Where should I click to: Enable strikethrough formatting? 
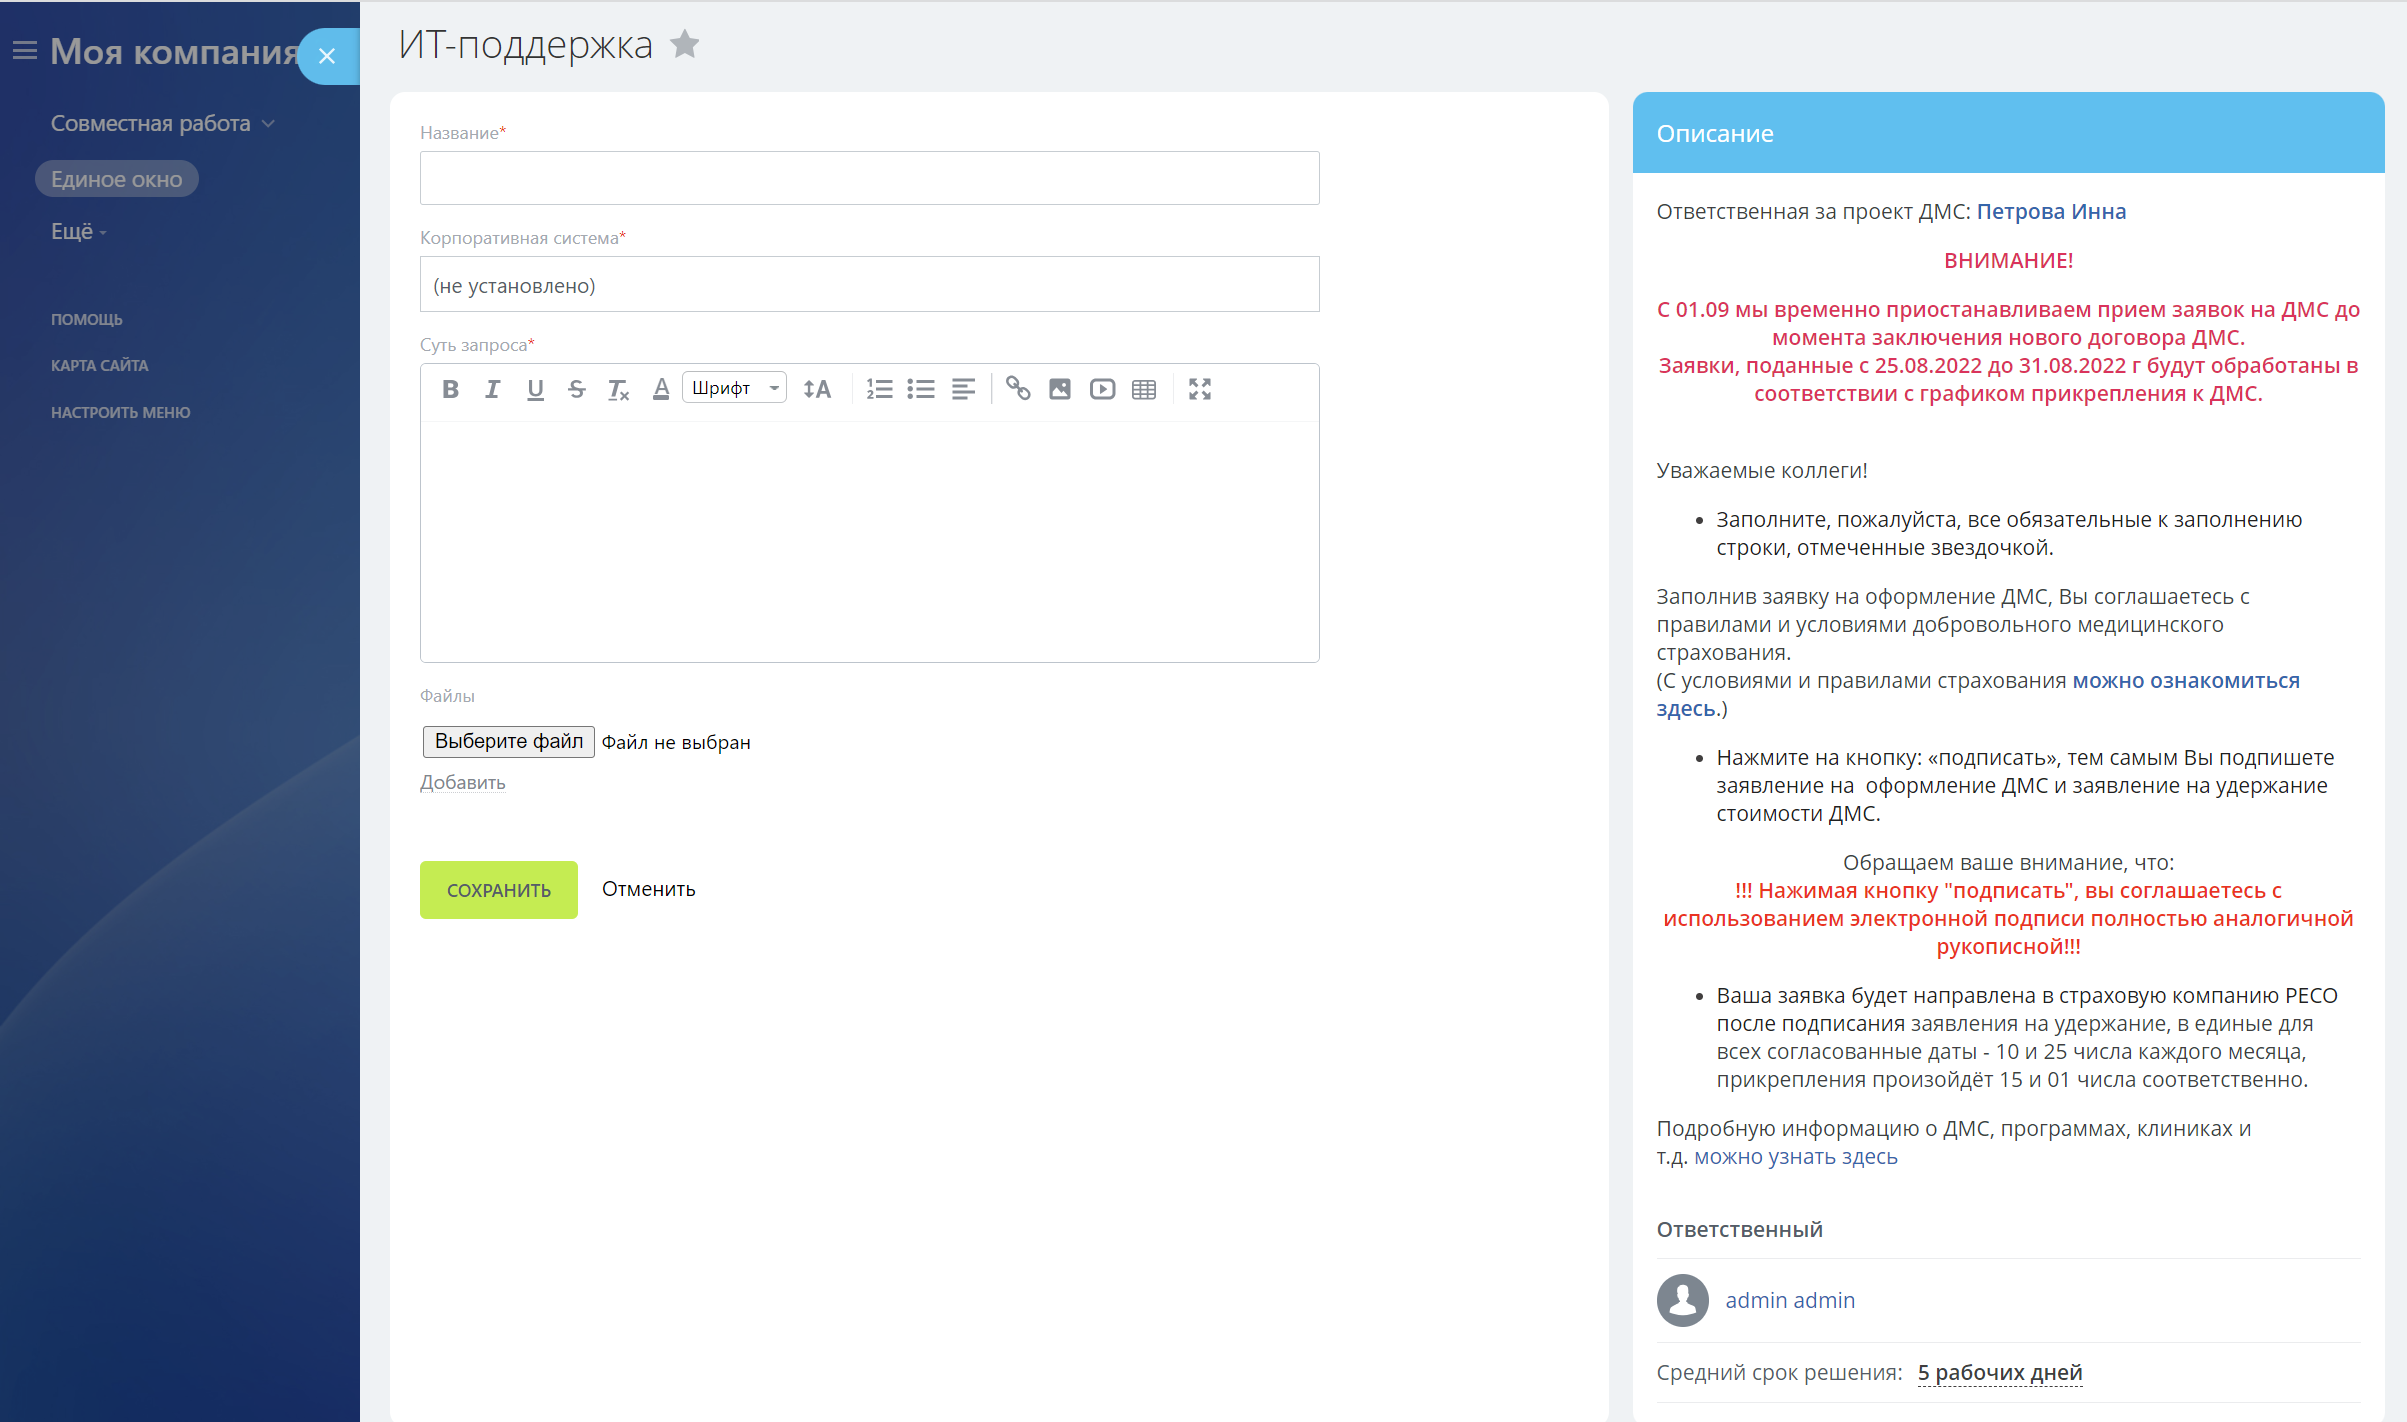576,389
